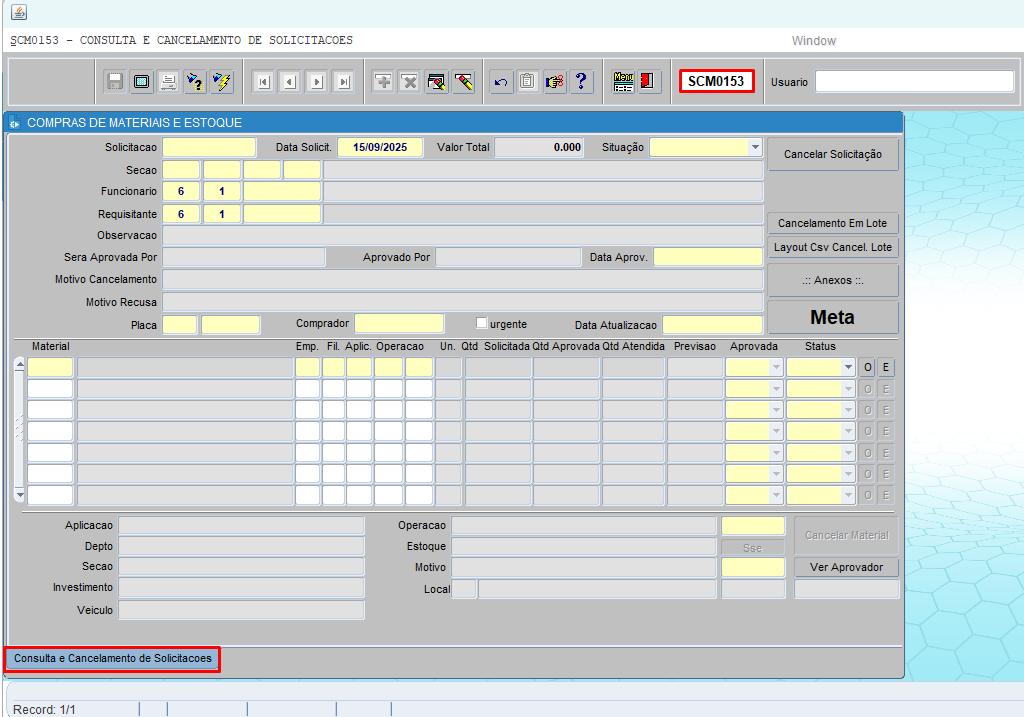The width and height of the screenshot is (1024, 717).
Task: Go to the first record
Action: pos(263,82)
